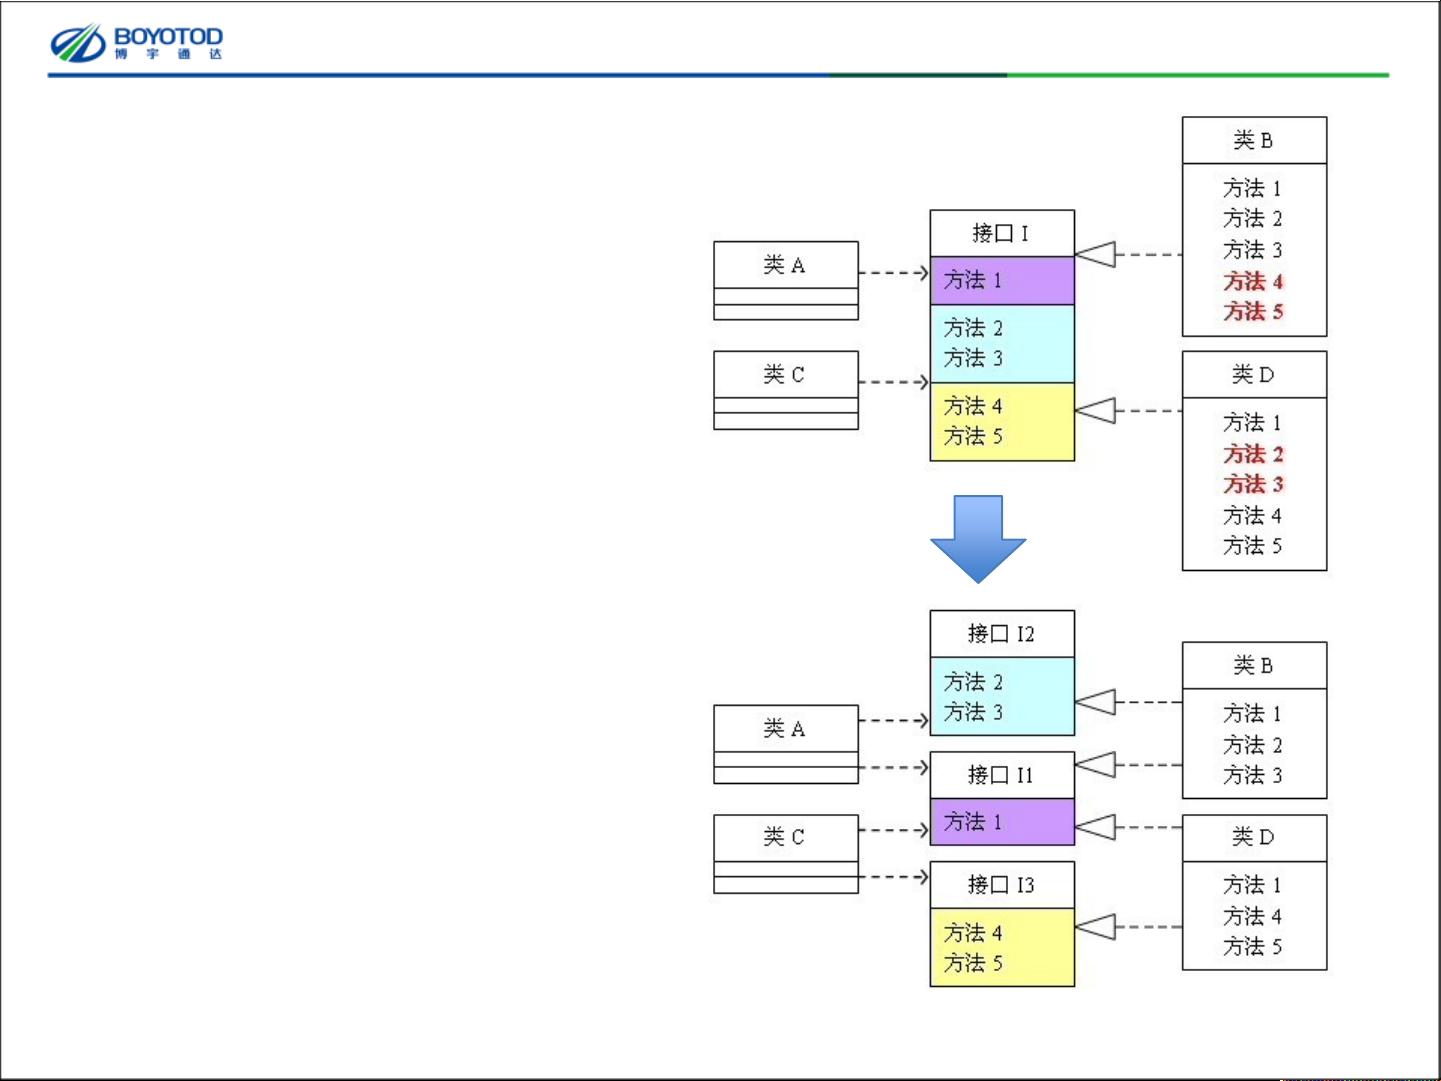Click the red 方法 2 text in top 类 D
Image resolution: width=1441 pixels, height=1081 pixels.
click(x=1253, y=454)
